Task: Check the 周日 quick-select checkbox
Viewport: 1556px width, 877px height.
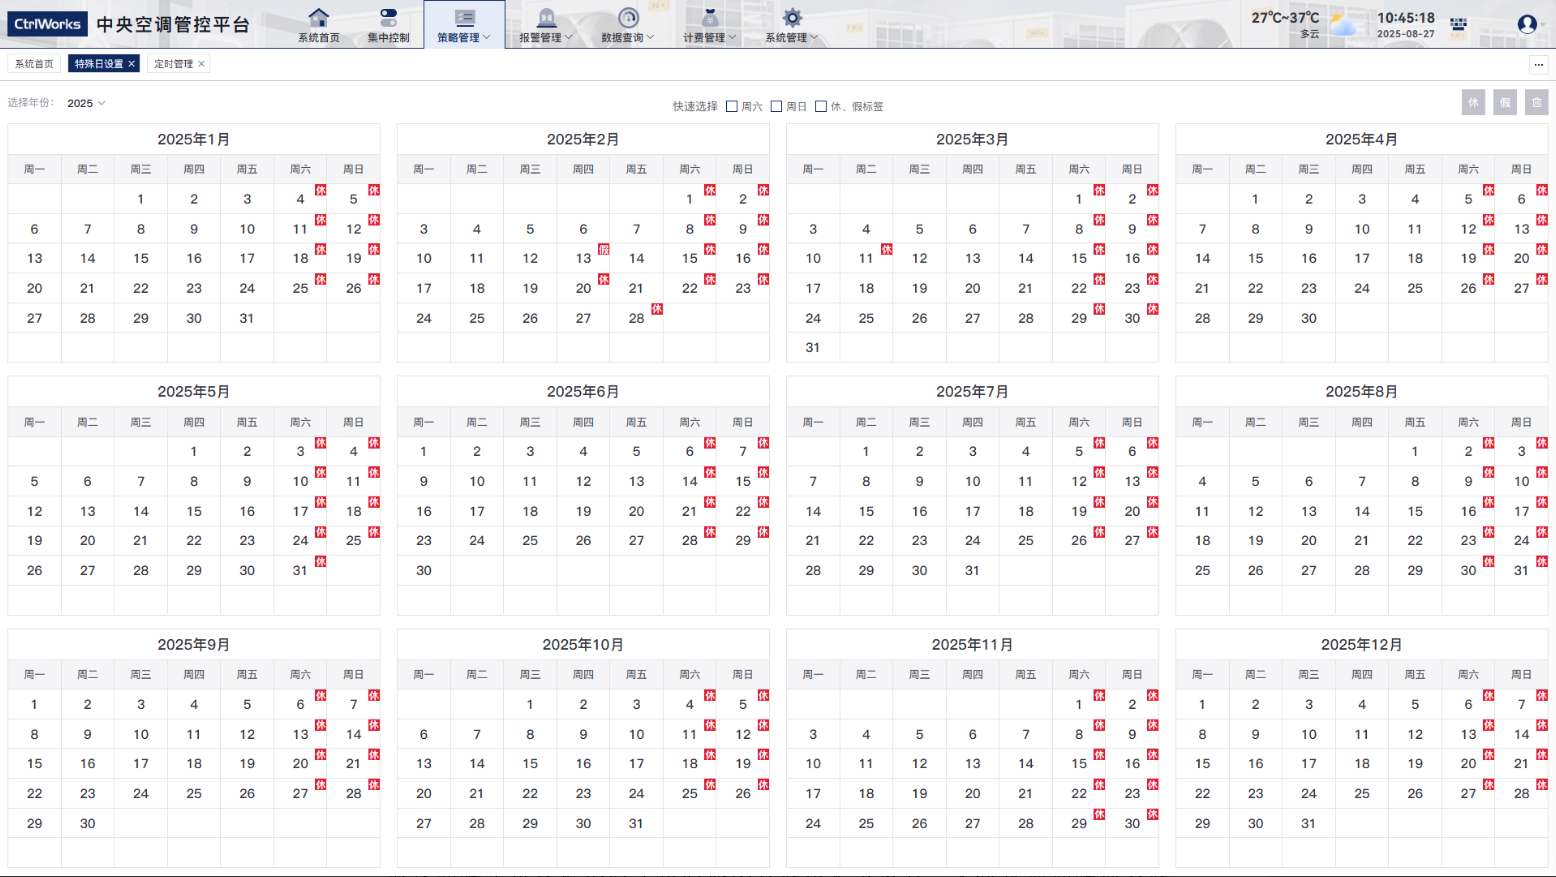Action: point(776,106)
